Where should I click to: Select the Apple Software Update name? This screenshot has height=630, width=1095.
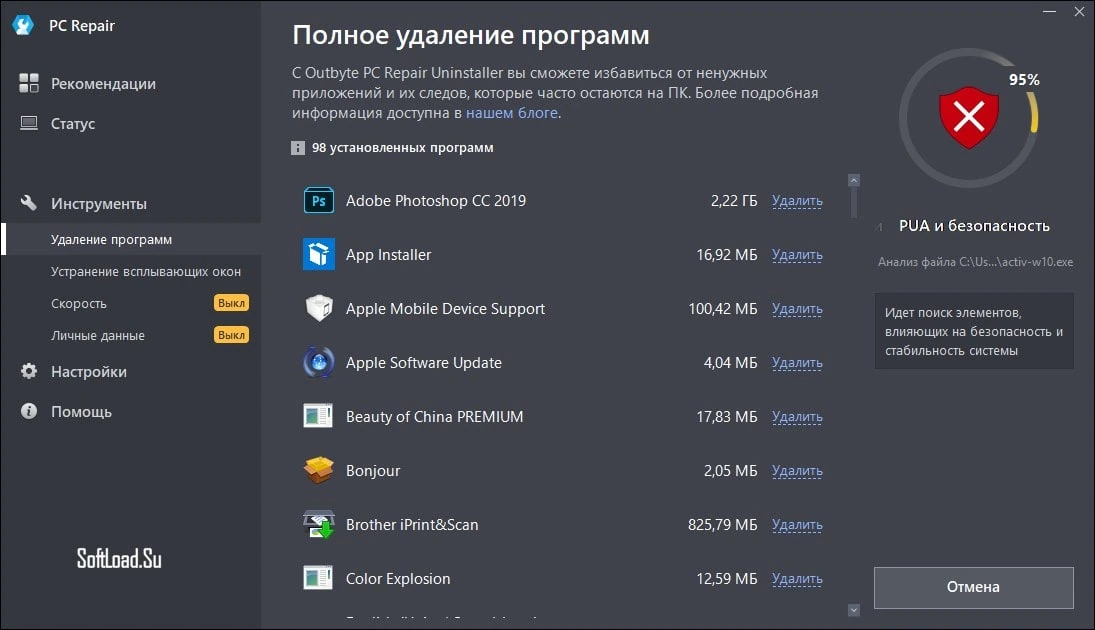tap(423, 362)
